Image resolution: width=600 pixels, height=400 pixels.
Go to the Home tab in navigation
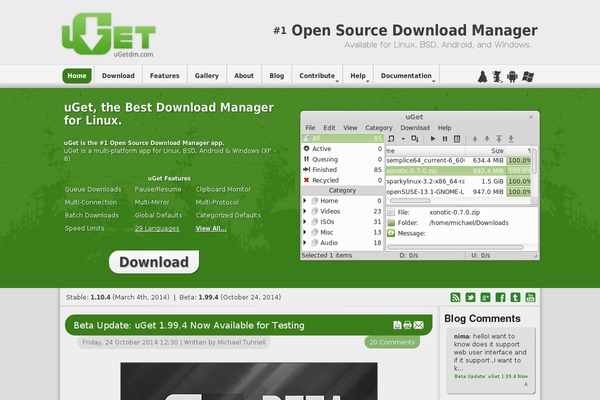click(x=77, y=76)
